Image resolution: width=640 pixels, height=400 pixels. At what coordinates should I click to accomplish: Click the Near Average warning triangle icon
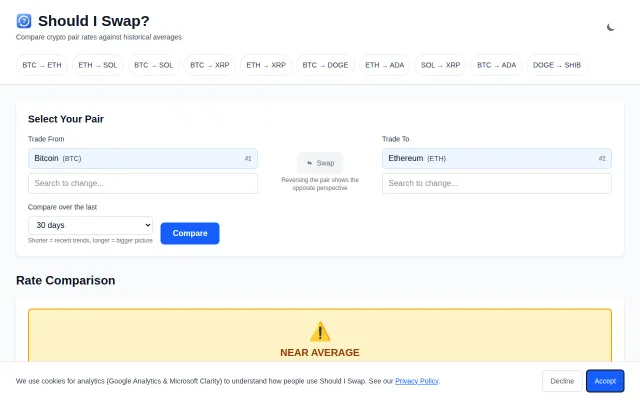click(320, 331)
